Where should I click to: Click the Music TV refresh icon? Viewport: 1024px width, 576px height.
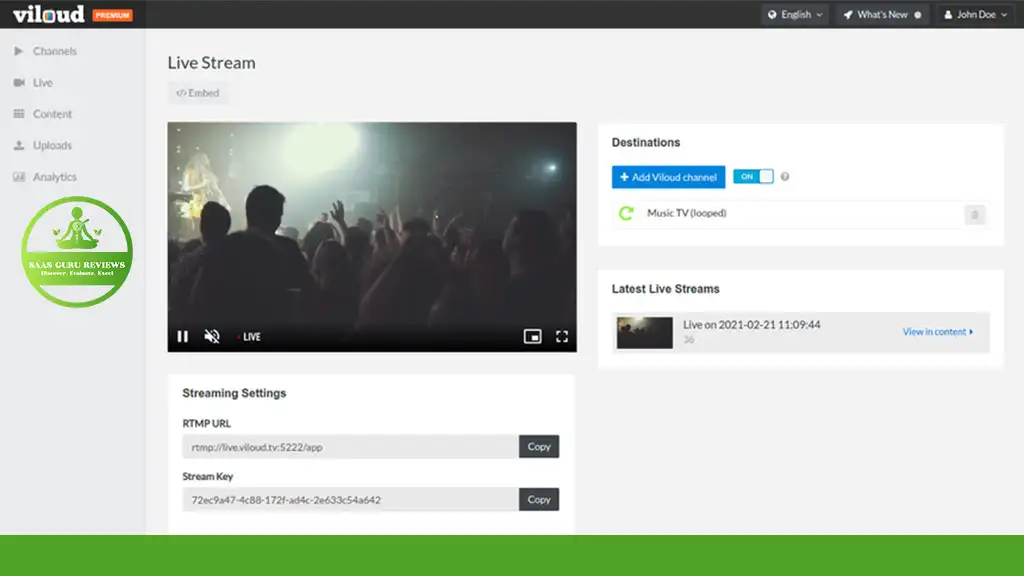click(626, 213)
